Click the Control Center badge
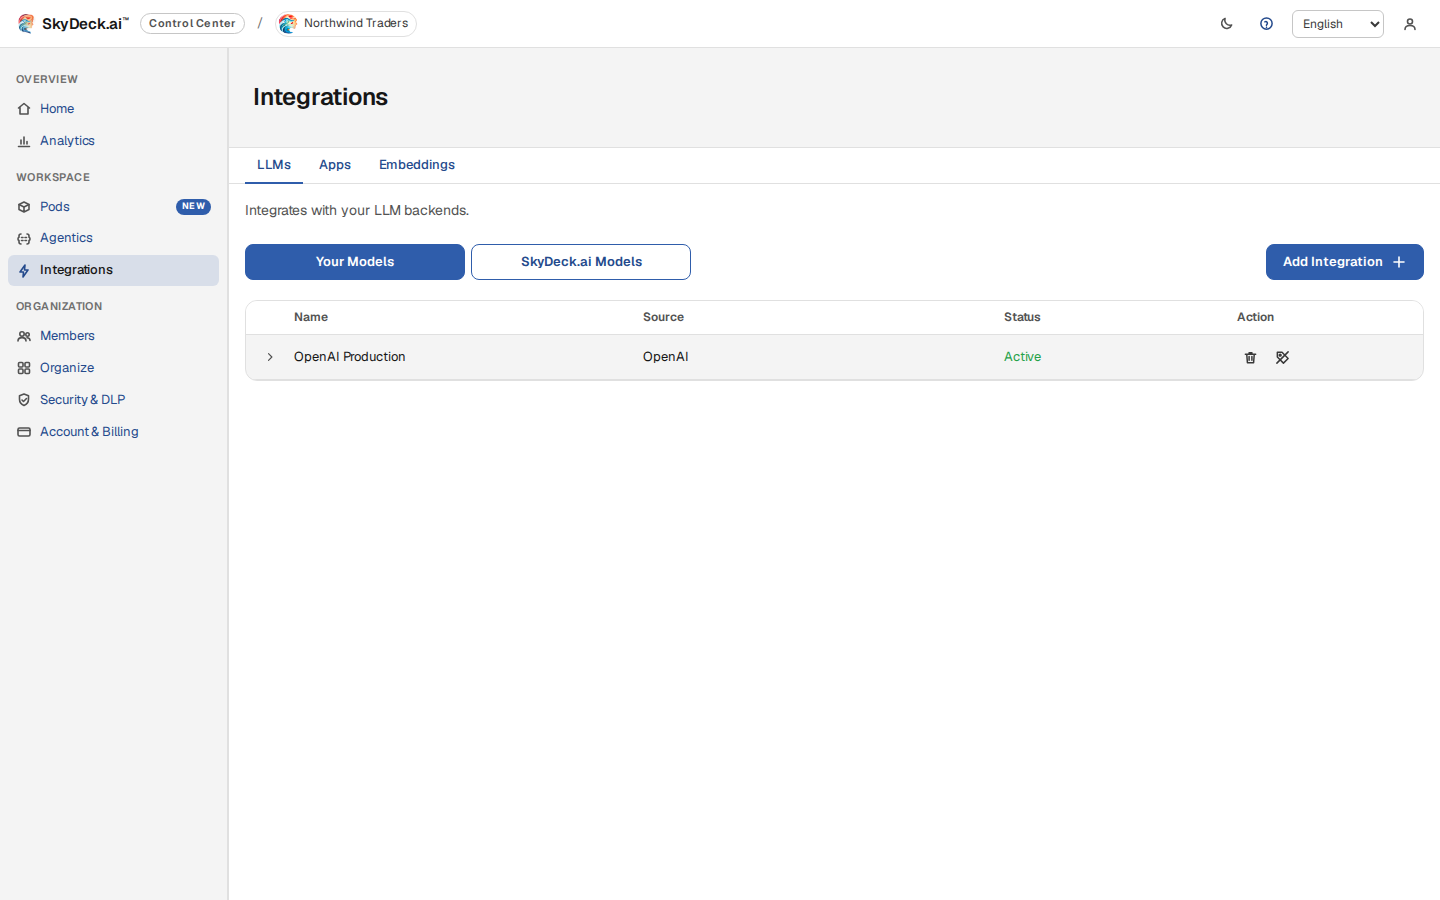This screenshot has height=900, width=1440. (192, 23)
